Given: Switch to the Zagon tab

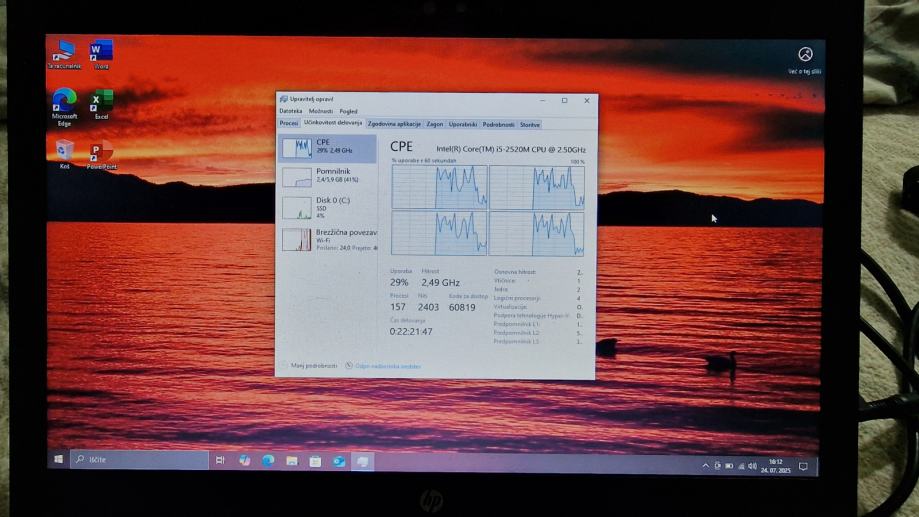Looking at the screenshot, I should click(434, 124).
